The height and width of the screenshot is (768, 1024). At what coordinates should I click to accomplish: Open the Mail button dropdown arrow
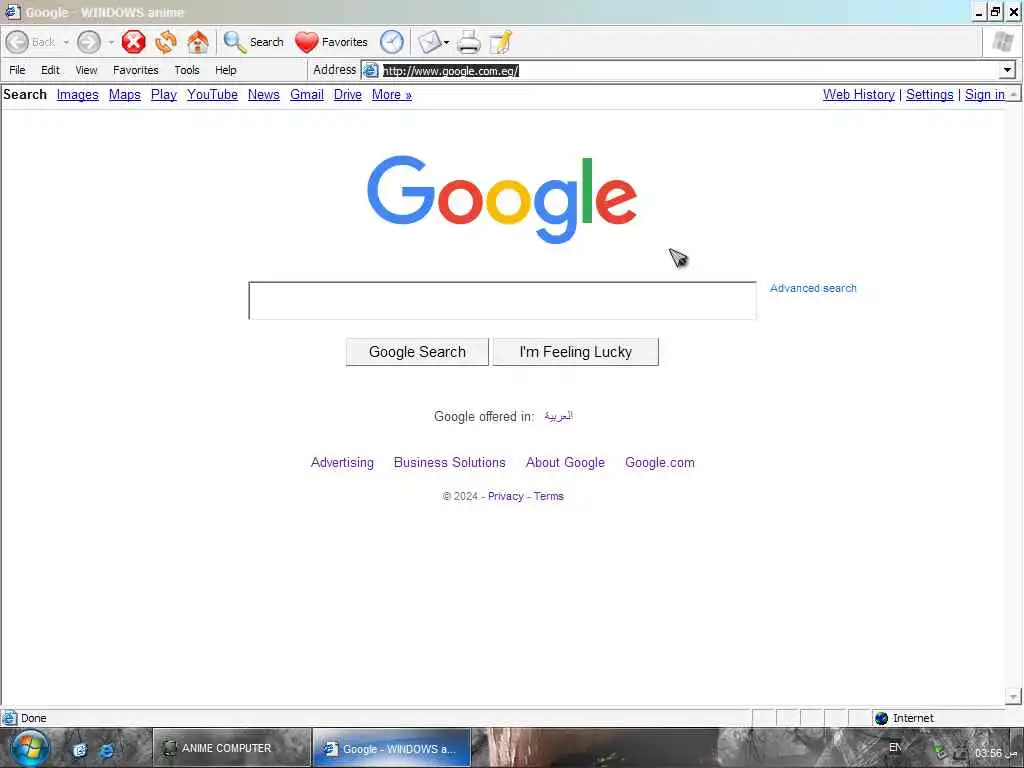pos(447,42)
